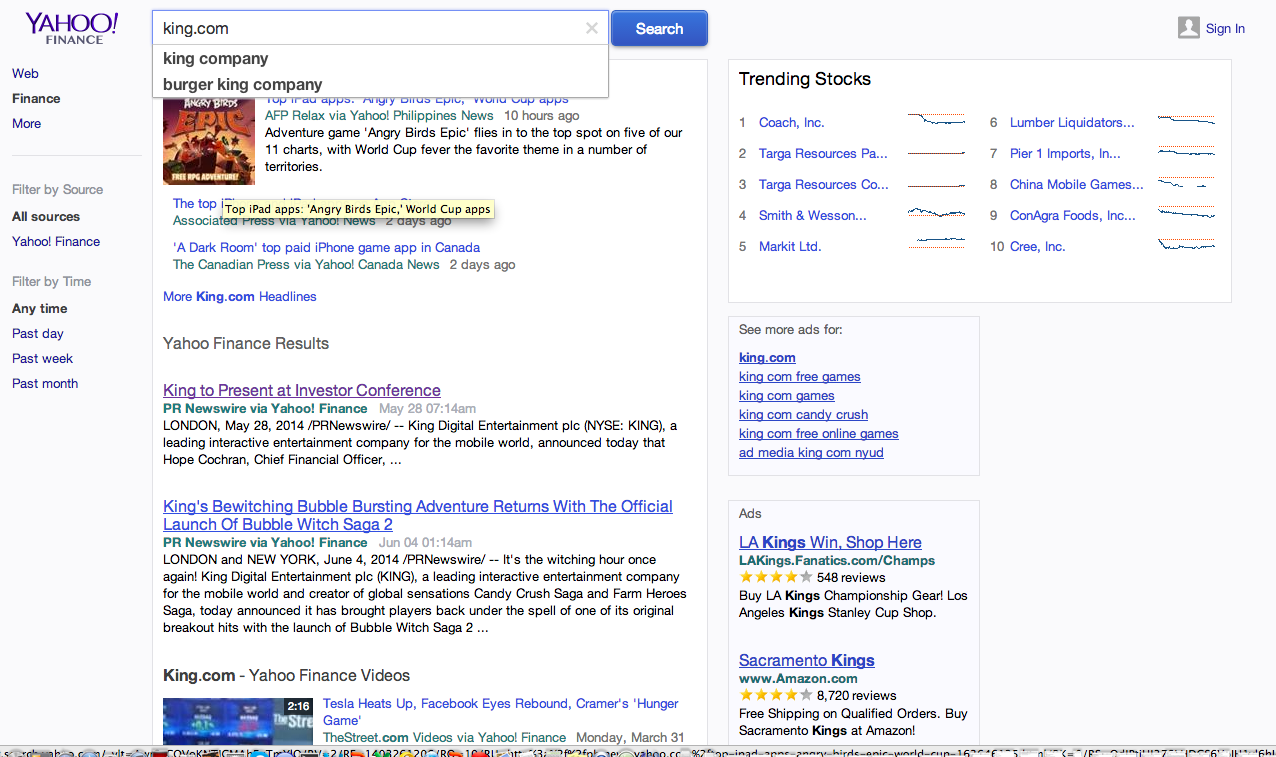Image resolution: width=1276 pixels, height=757 pixels.
Task: Click the star rating with 548 reviews
Action: pyautogui.click(x=776, y=577)
